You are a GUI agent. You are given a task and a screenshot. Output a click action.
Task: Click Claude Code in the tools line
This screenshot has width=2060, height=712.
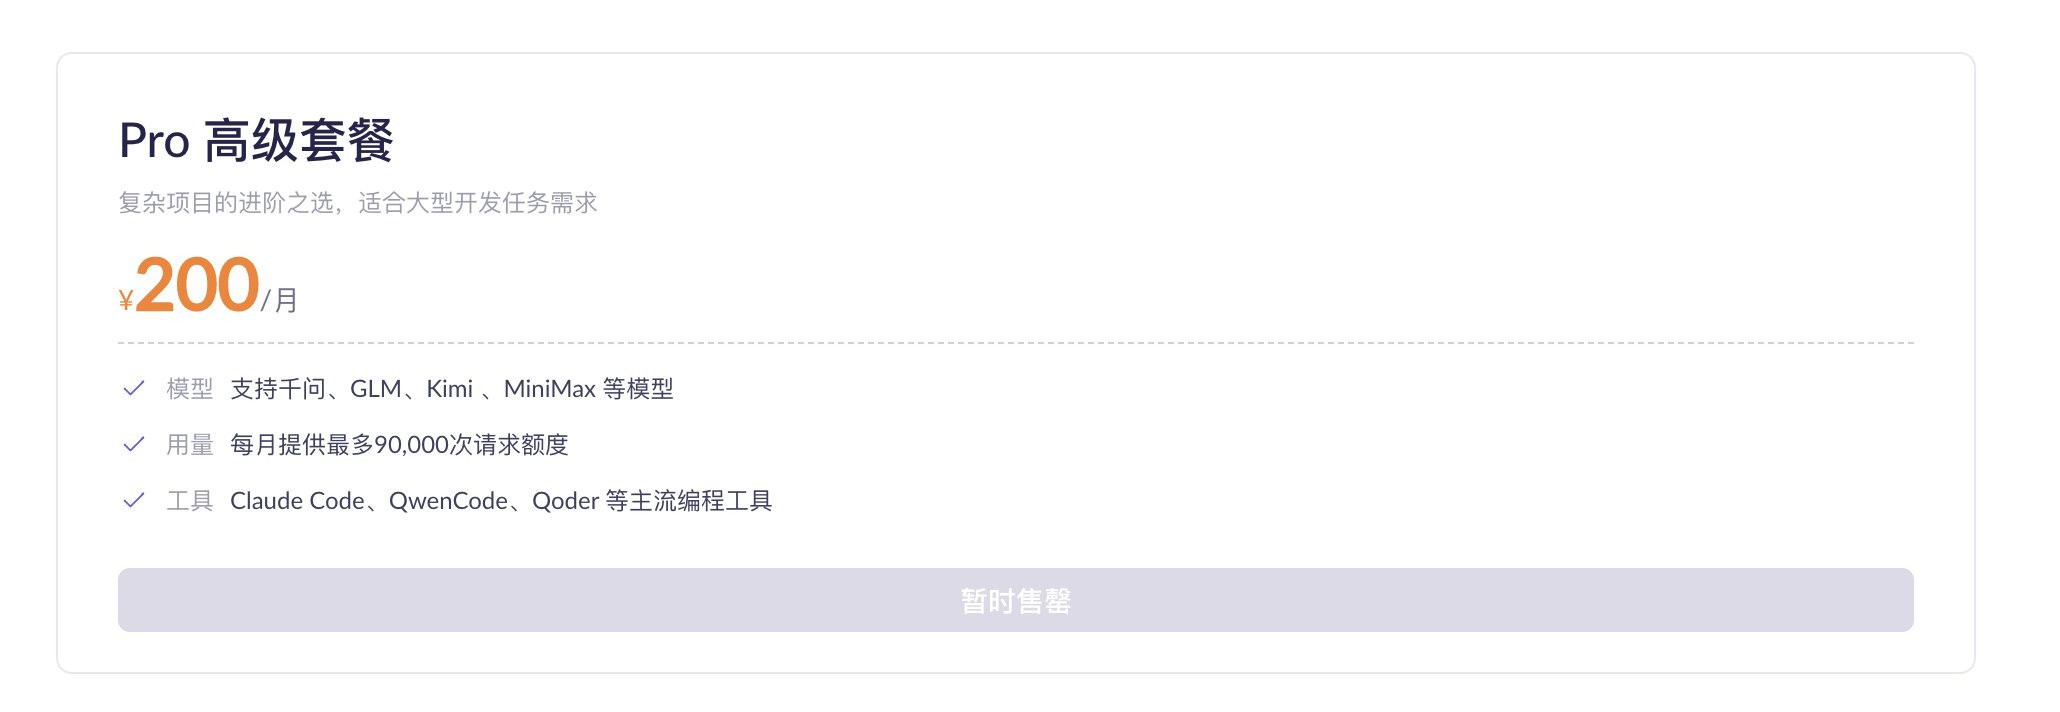[297, 500]
